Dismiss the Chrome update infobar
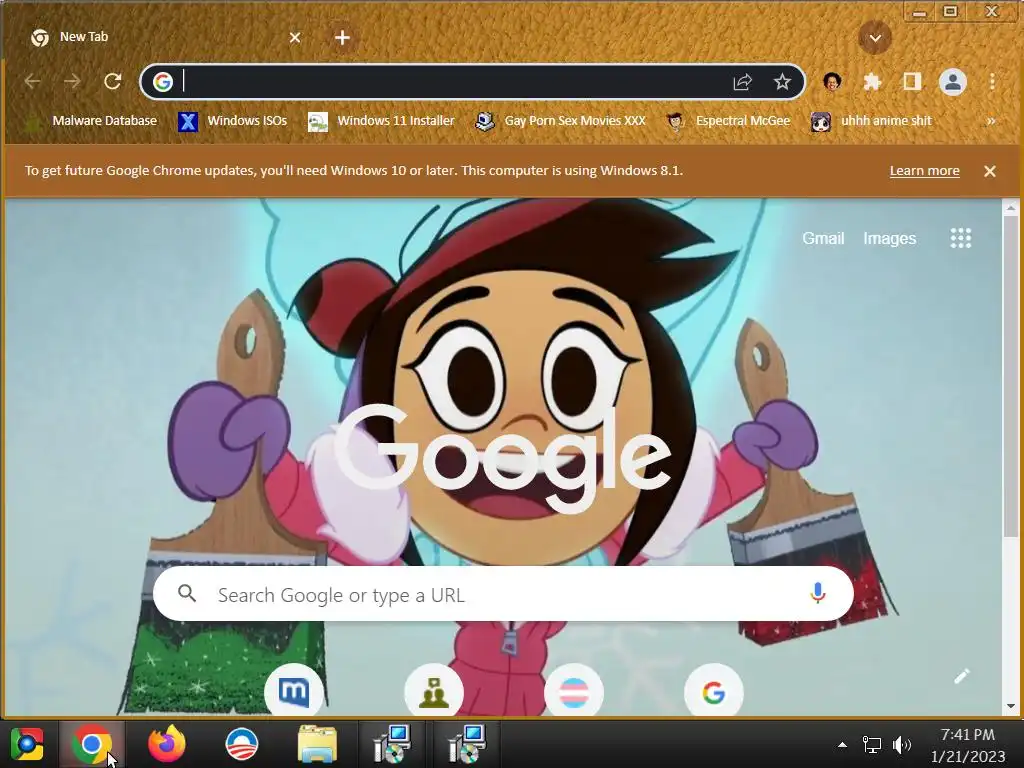Image resolution: width=1024 pixels, height=768 pixels. coord(989,170)
